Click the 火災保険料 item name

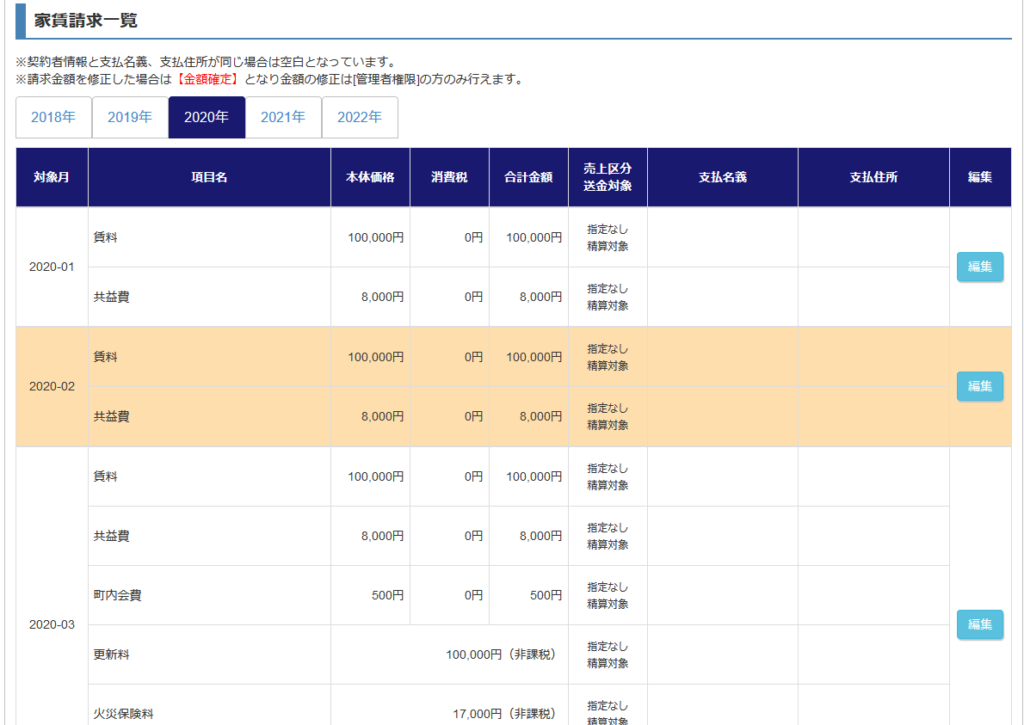[123, 714]
